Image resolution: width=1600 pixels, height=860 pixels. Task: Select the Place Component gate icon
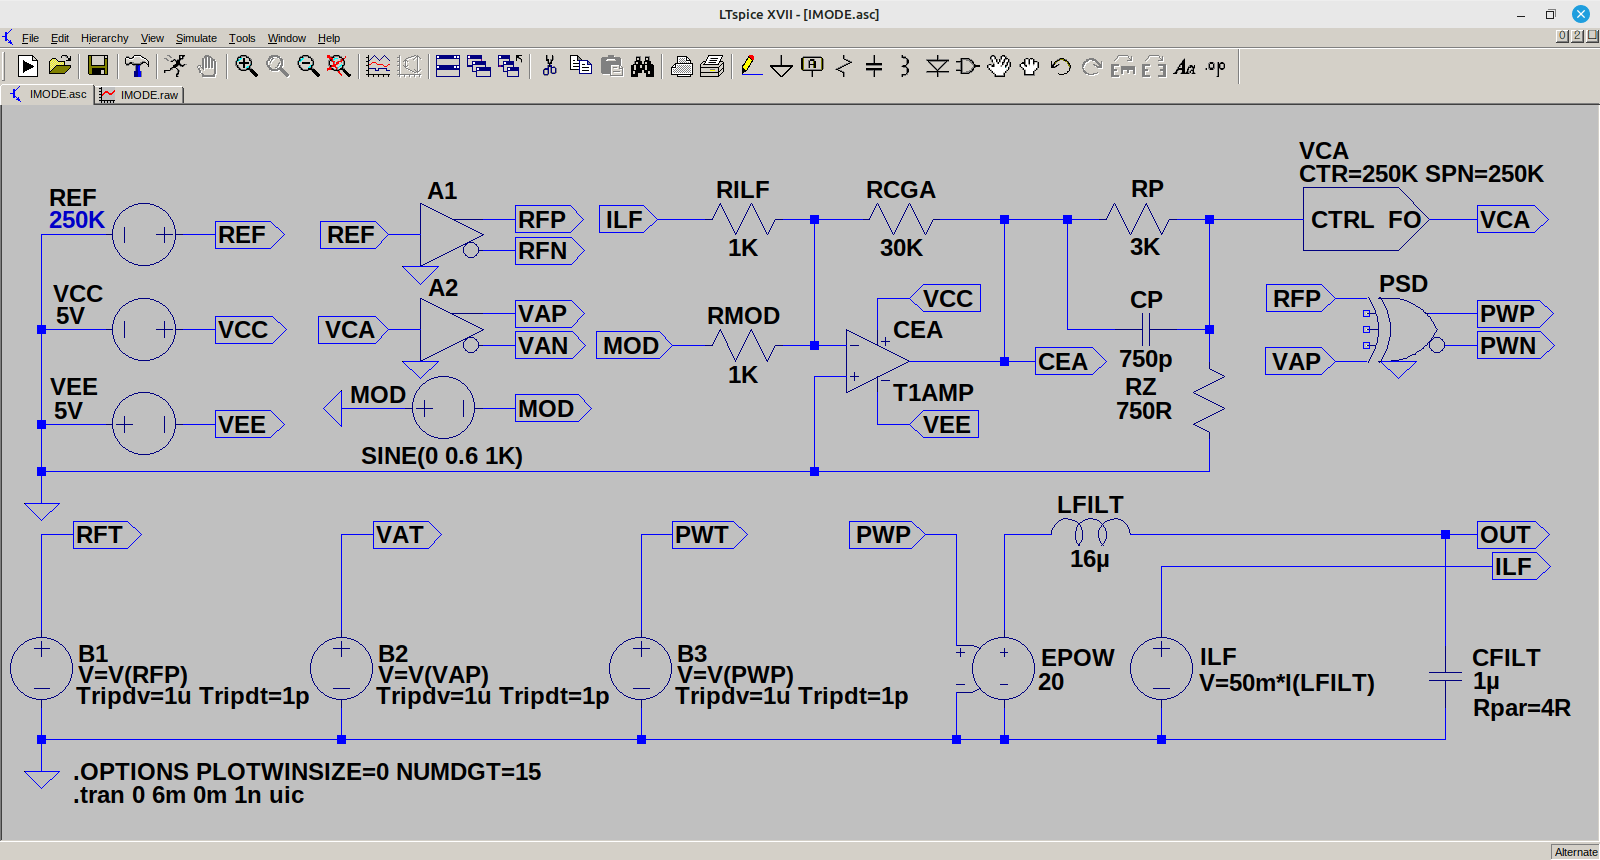pyautogui.click(x=967, y=66)
